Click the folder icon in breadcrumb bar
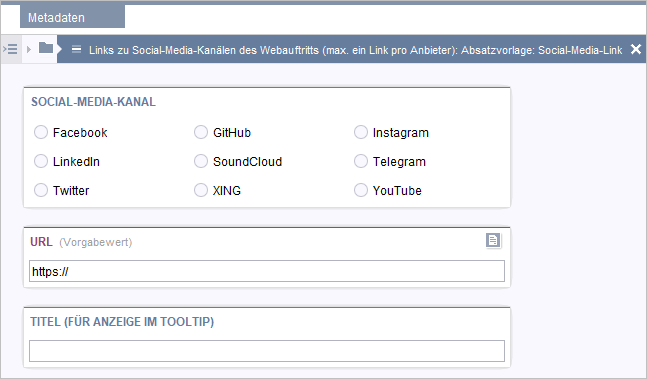The image size is (647, 379). pyautogui.click(x=46, y=48)
